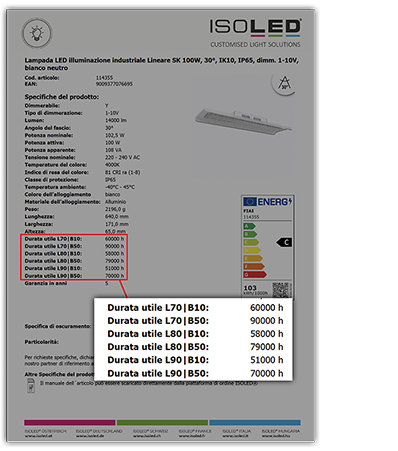
Task: Click the 'Temperatura del colore' value 4000K
Action: pos(112,165)
